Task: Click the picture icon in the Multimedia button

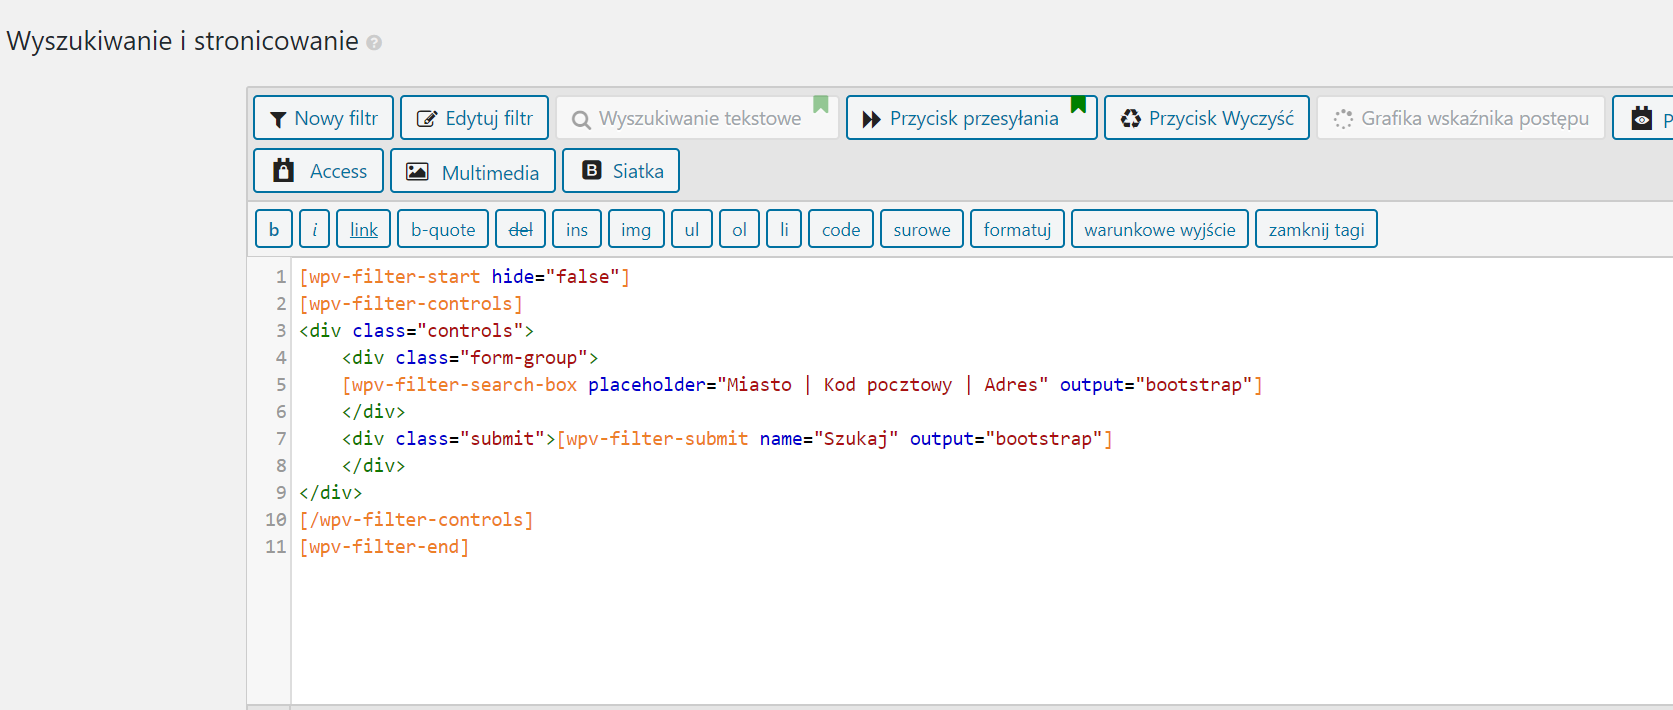Action: click(417, 172)
